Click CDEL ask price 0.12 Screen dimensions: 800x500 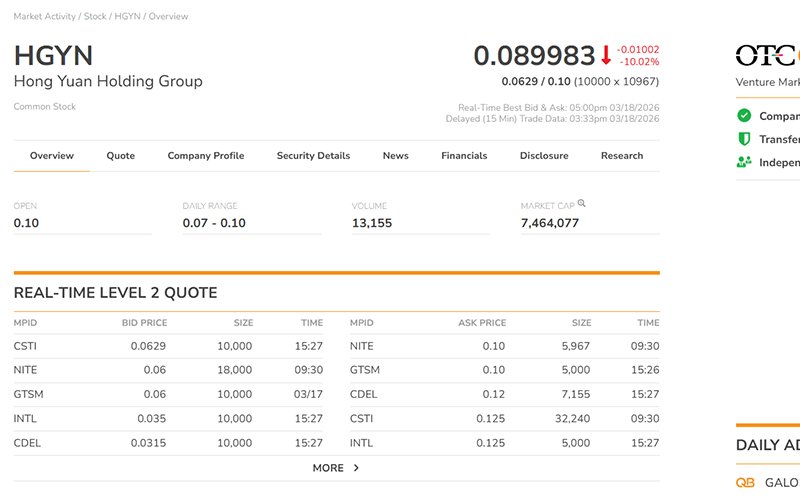click(493, 394)
